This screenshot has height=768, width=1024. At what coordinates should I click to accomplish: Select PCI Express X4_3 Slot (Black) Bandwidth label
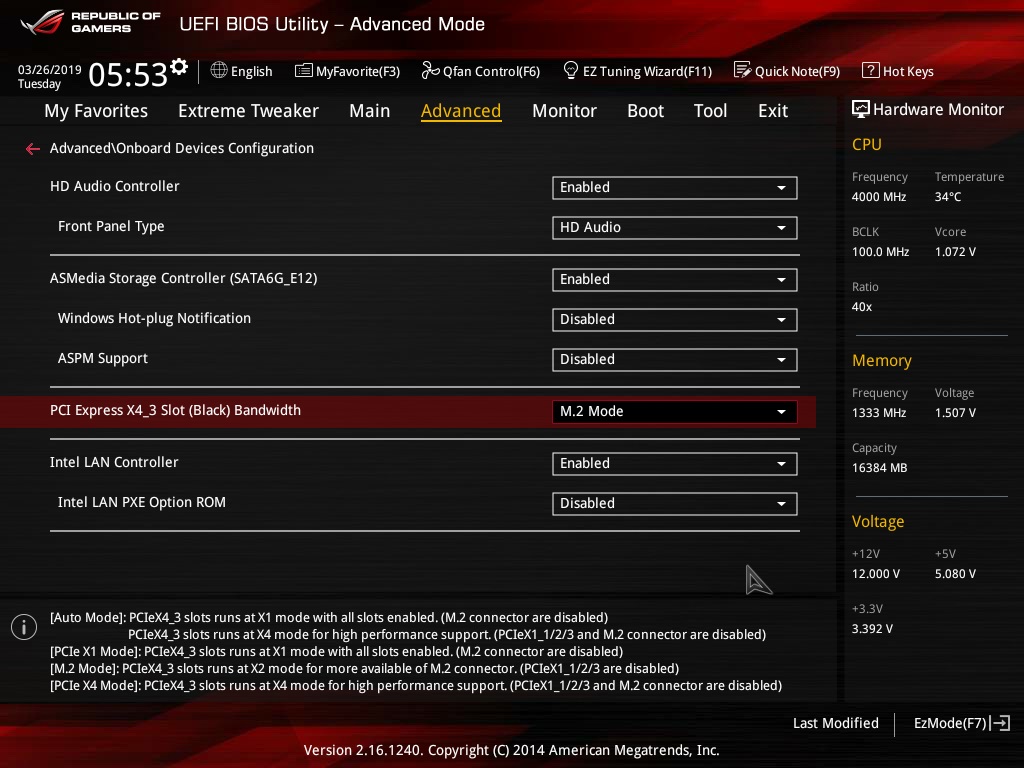tap(175, 410)
